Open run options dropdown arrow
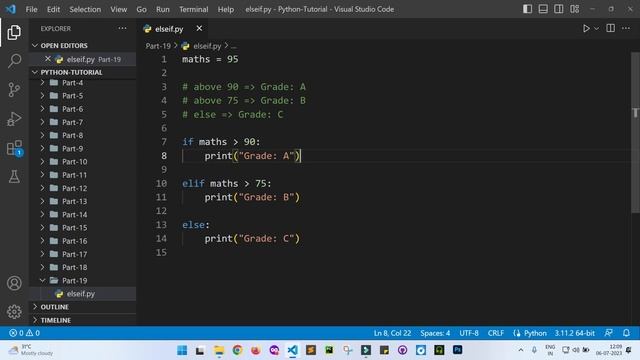Screen dimensions: 640x360 (596, 29)
